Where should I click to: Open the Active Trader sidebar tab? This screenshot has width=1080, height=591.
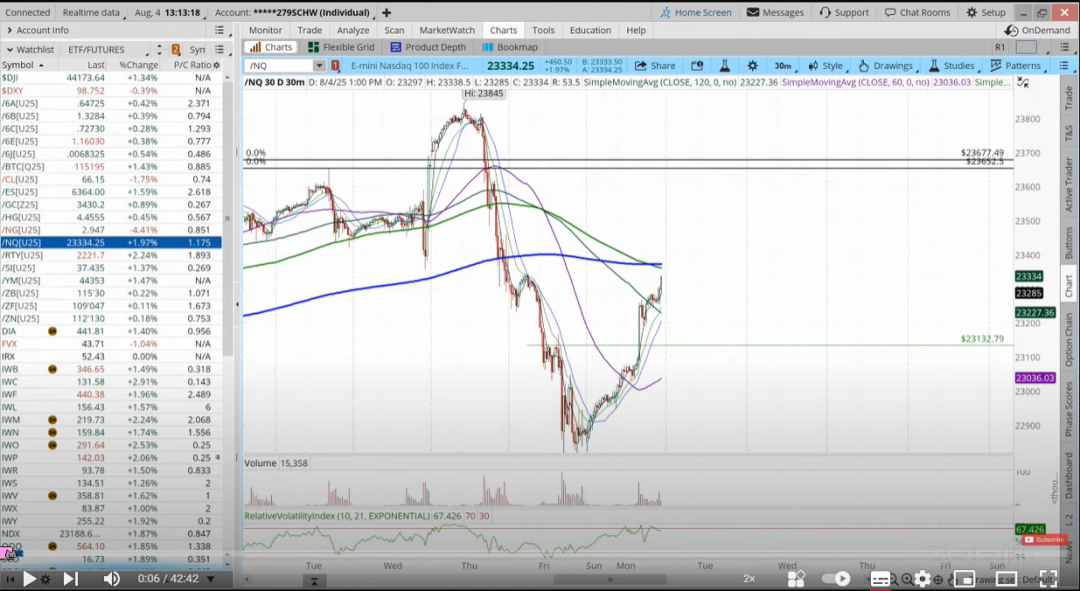point(1068,184)
